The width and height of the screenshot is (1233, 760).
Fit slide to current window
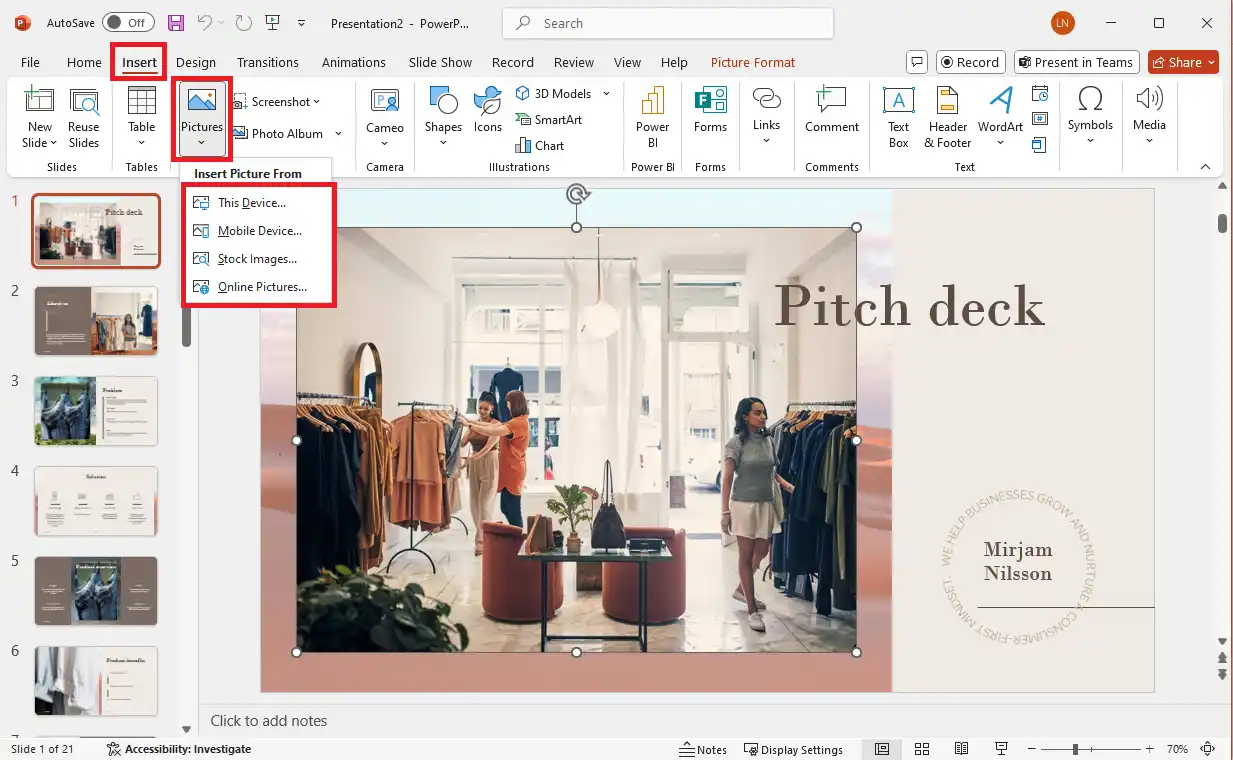[x=1208, y=749]
